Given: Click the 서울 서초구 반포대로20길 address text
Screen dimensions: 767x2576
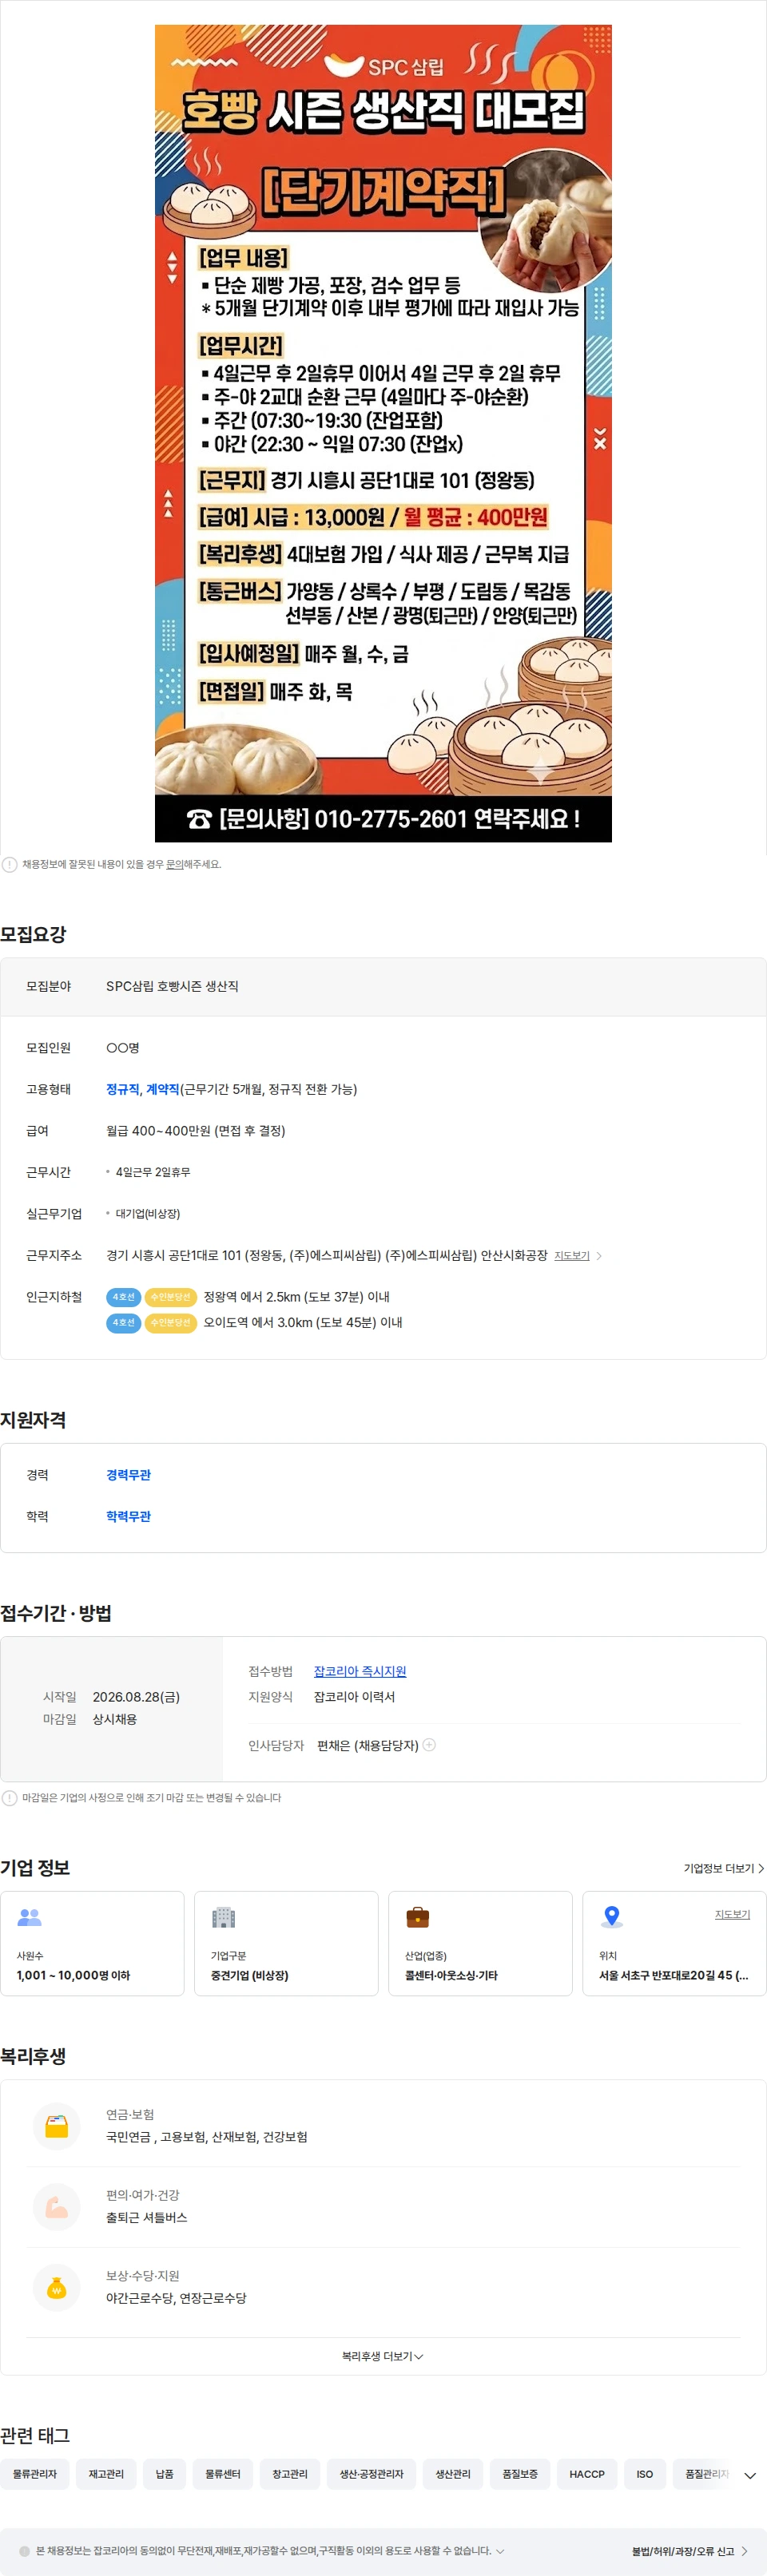Looking at the screenshot, I should [673, 1975].
